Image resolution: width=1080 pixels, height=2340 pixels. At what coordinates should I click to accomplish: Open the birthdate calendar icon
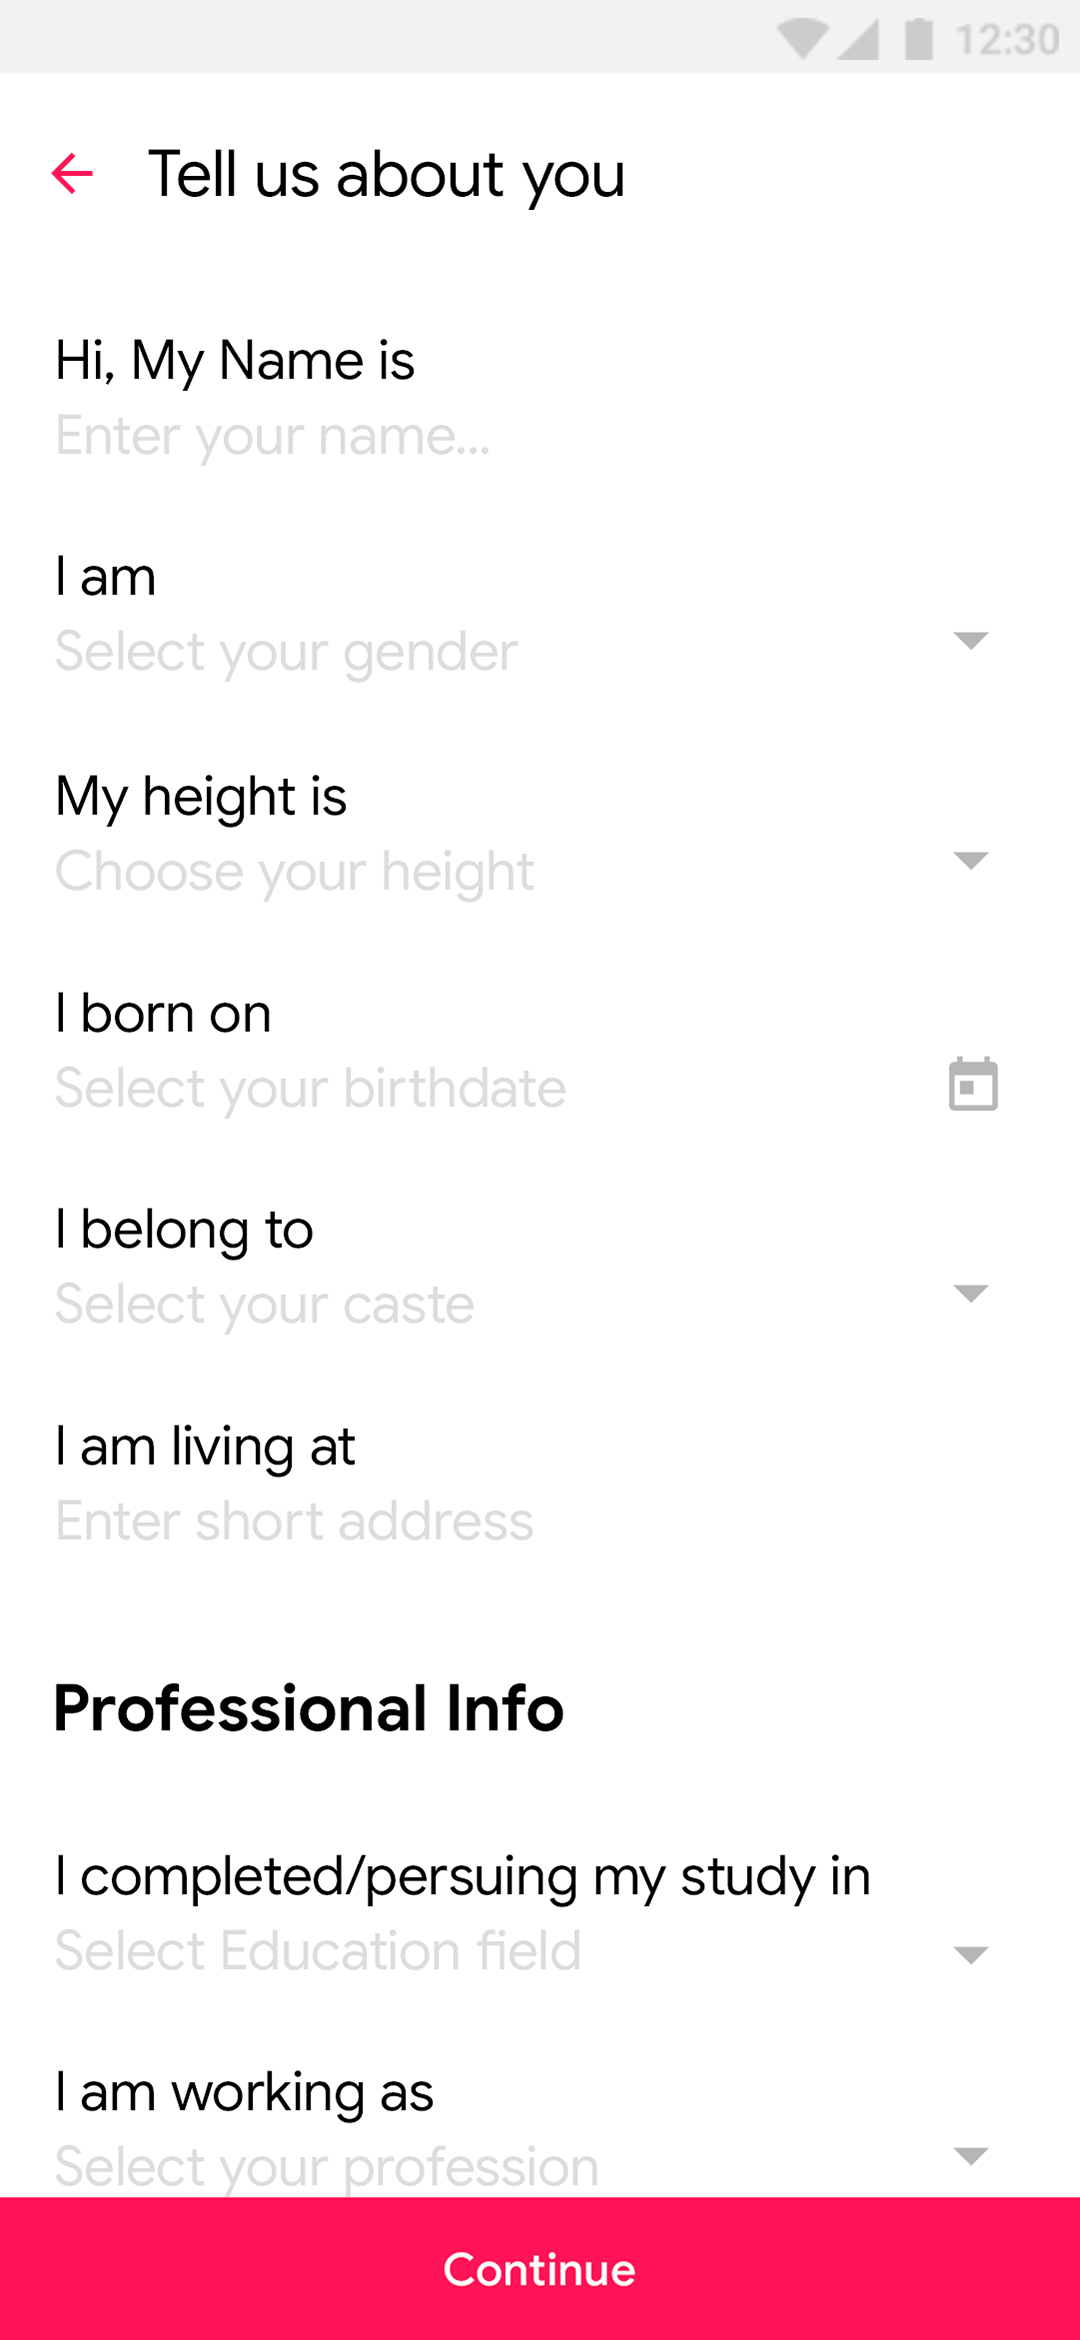[973, 1085]
